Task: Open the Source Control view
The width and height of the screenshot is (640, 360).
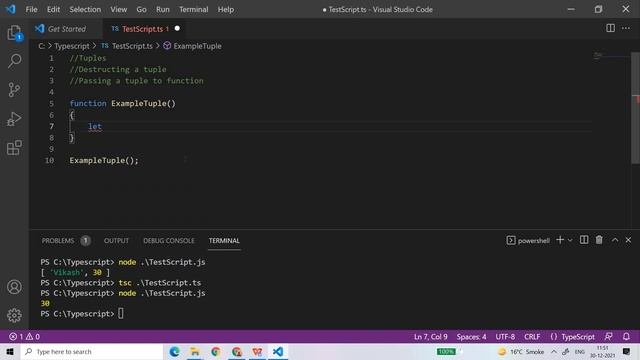Action: (x=14, y=90)
